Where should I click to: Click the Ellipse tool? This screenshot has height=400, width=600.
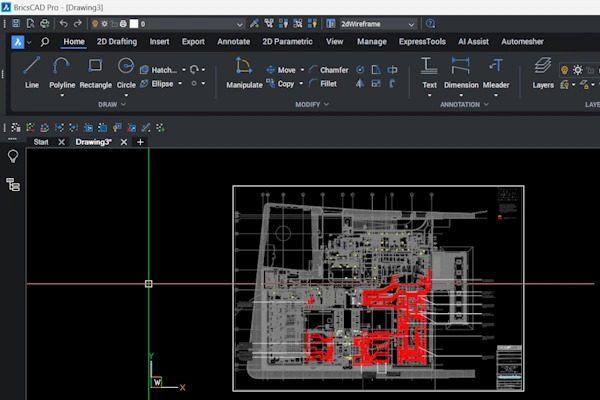pos(157,84)
